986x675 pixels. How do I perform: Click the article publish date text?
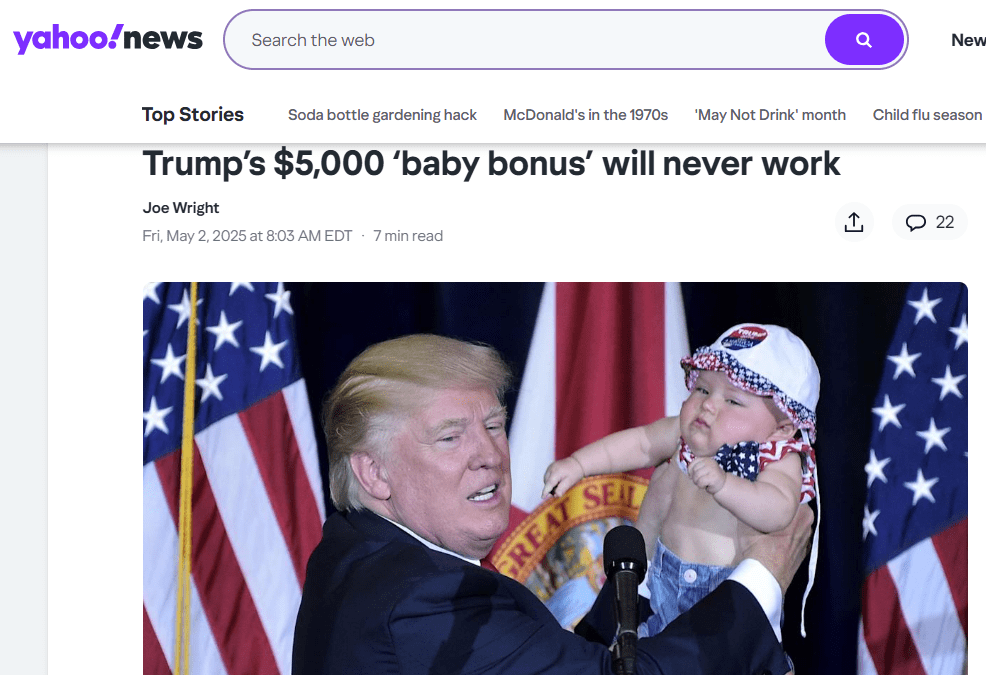coord(247,236)
